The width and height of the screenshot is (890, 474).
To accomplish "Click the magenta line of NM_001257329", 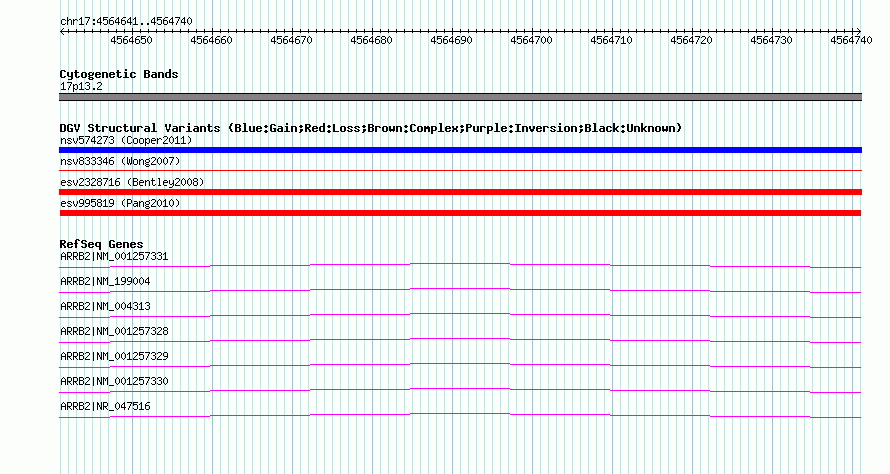I will (460, 365).
